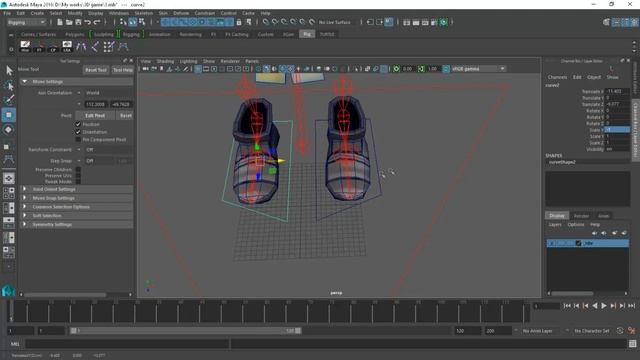Click the play backward button

595,306
